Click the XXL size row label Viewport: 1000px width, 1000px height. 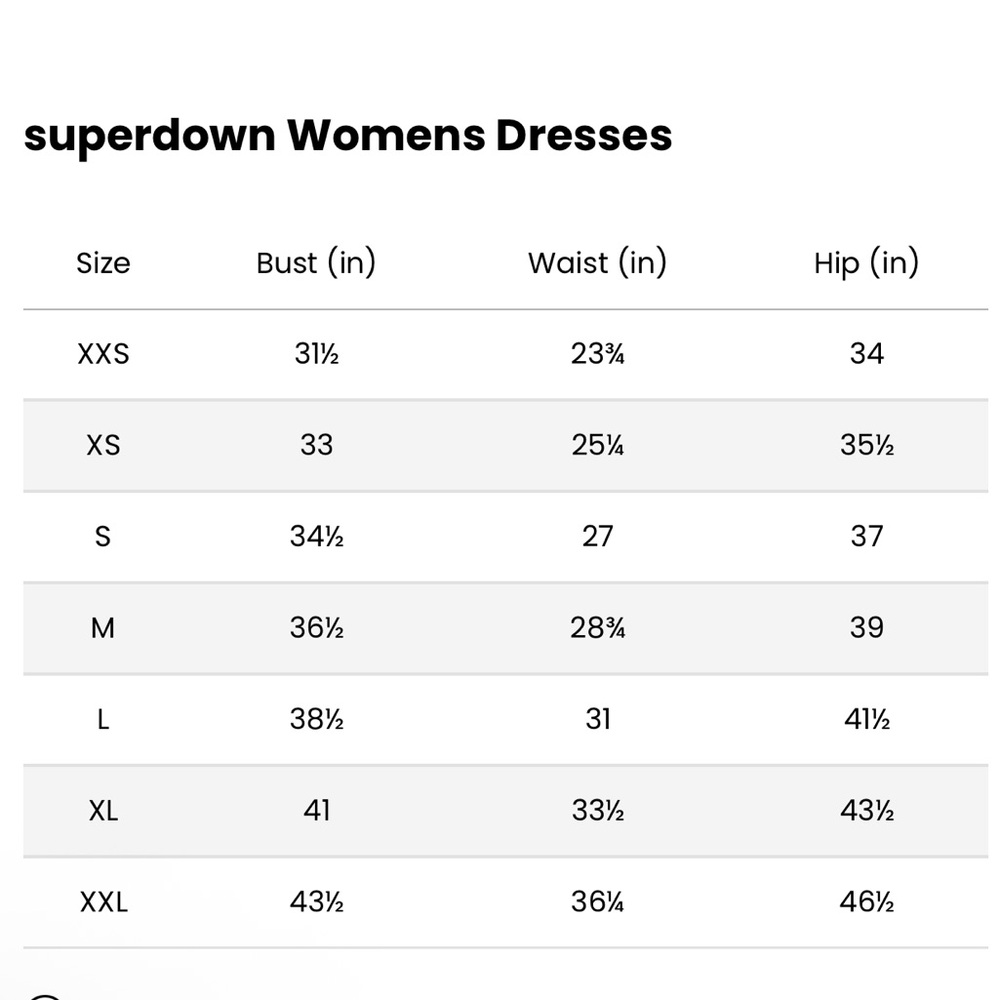tap(103, 902)
